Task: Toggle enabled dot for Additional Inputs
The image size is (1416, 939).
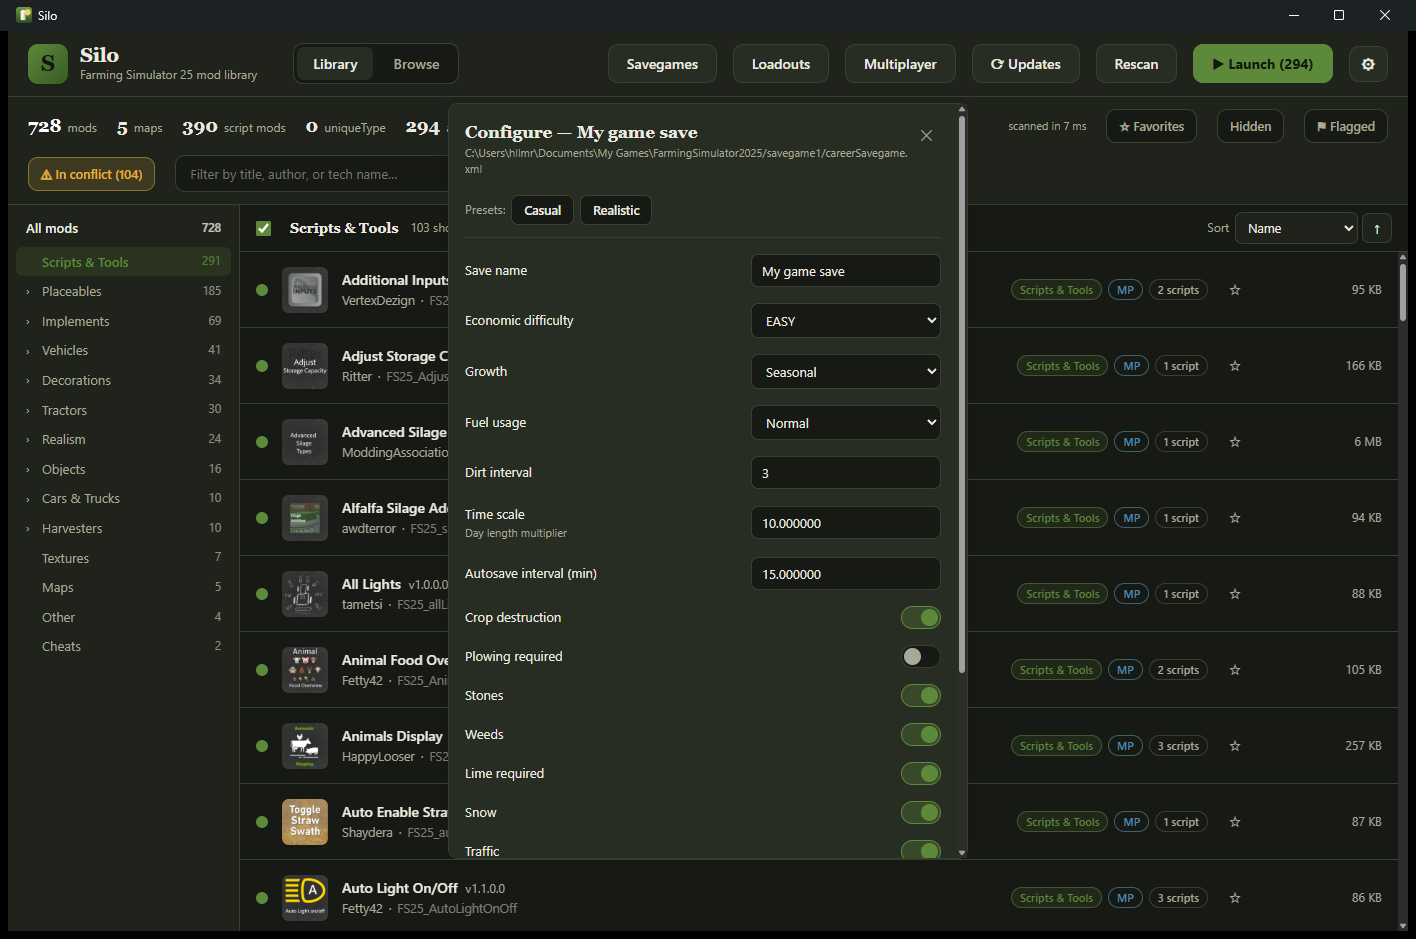Action: tap(262, 290)
